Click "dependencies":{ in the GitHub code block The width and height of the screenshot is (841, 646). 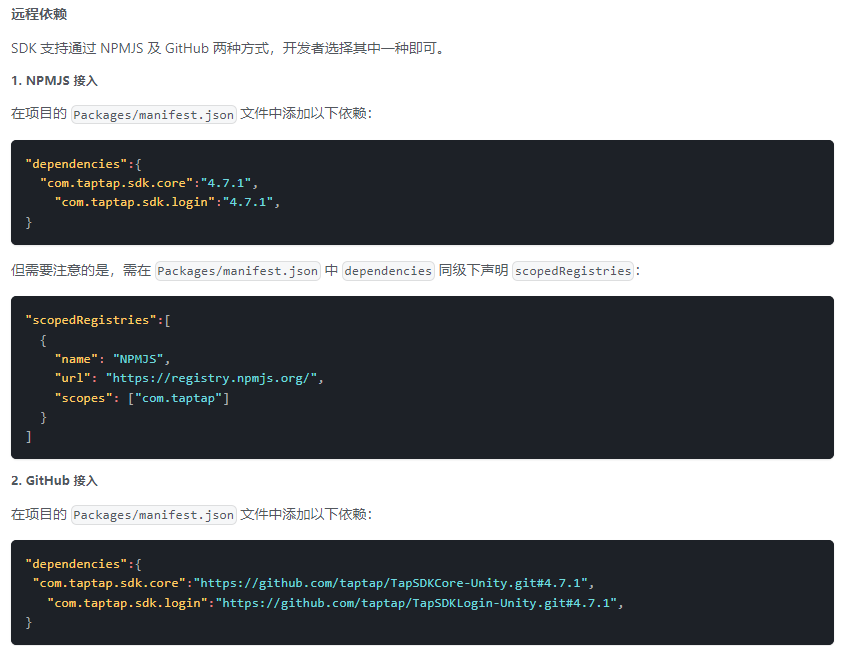(83, 564)
